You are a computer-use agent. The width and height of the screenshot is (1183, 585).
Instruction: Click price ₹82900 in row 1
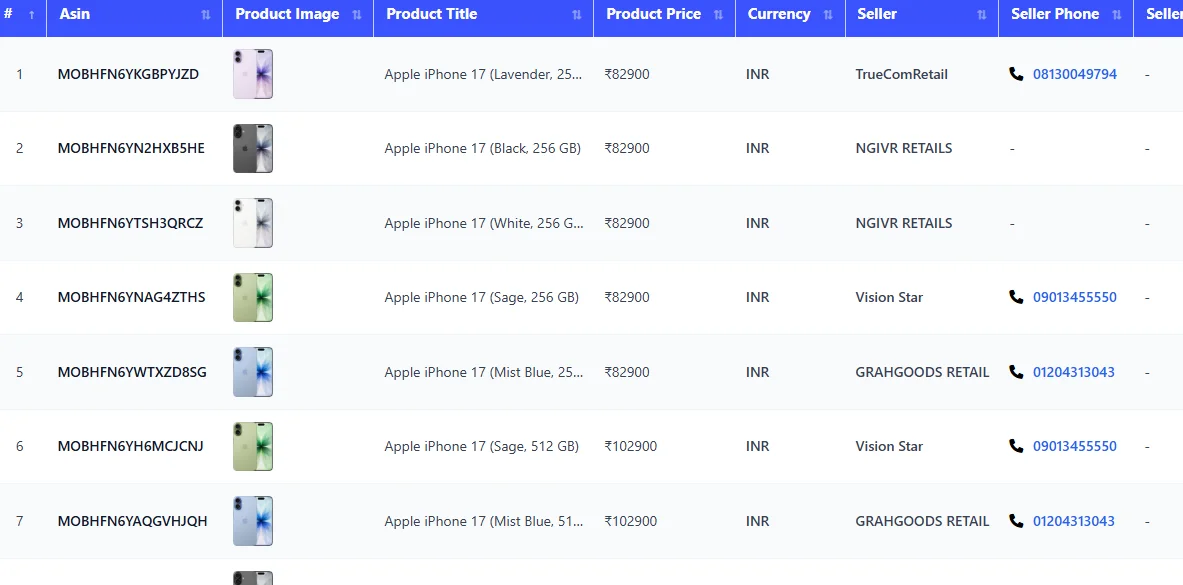[x=627, y=74]
